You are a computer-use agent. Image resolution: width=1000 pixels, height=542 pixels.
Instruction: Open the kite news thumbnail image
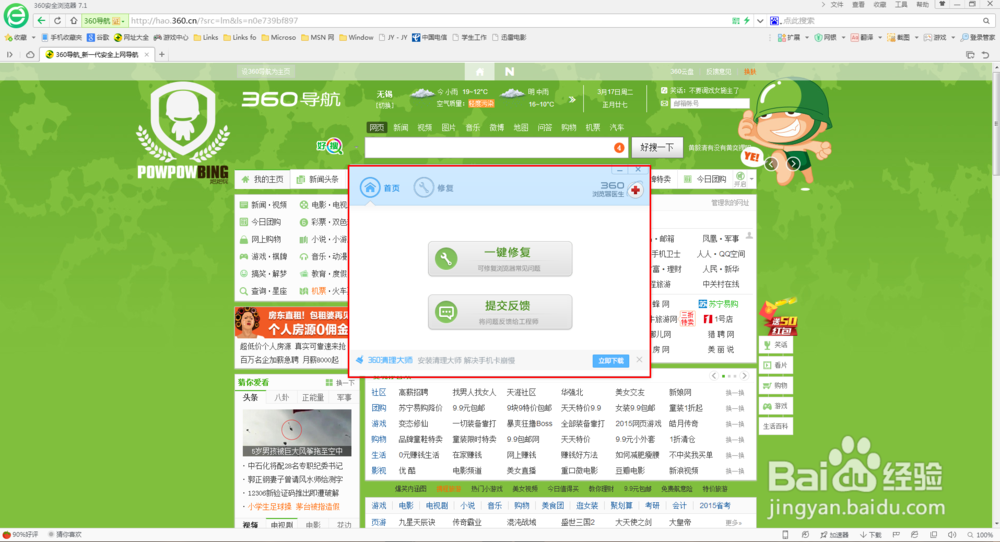click(297, 432)
